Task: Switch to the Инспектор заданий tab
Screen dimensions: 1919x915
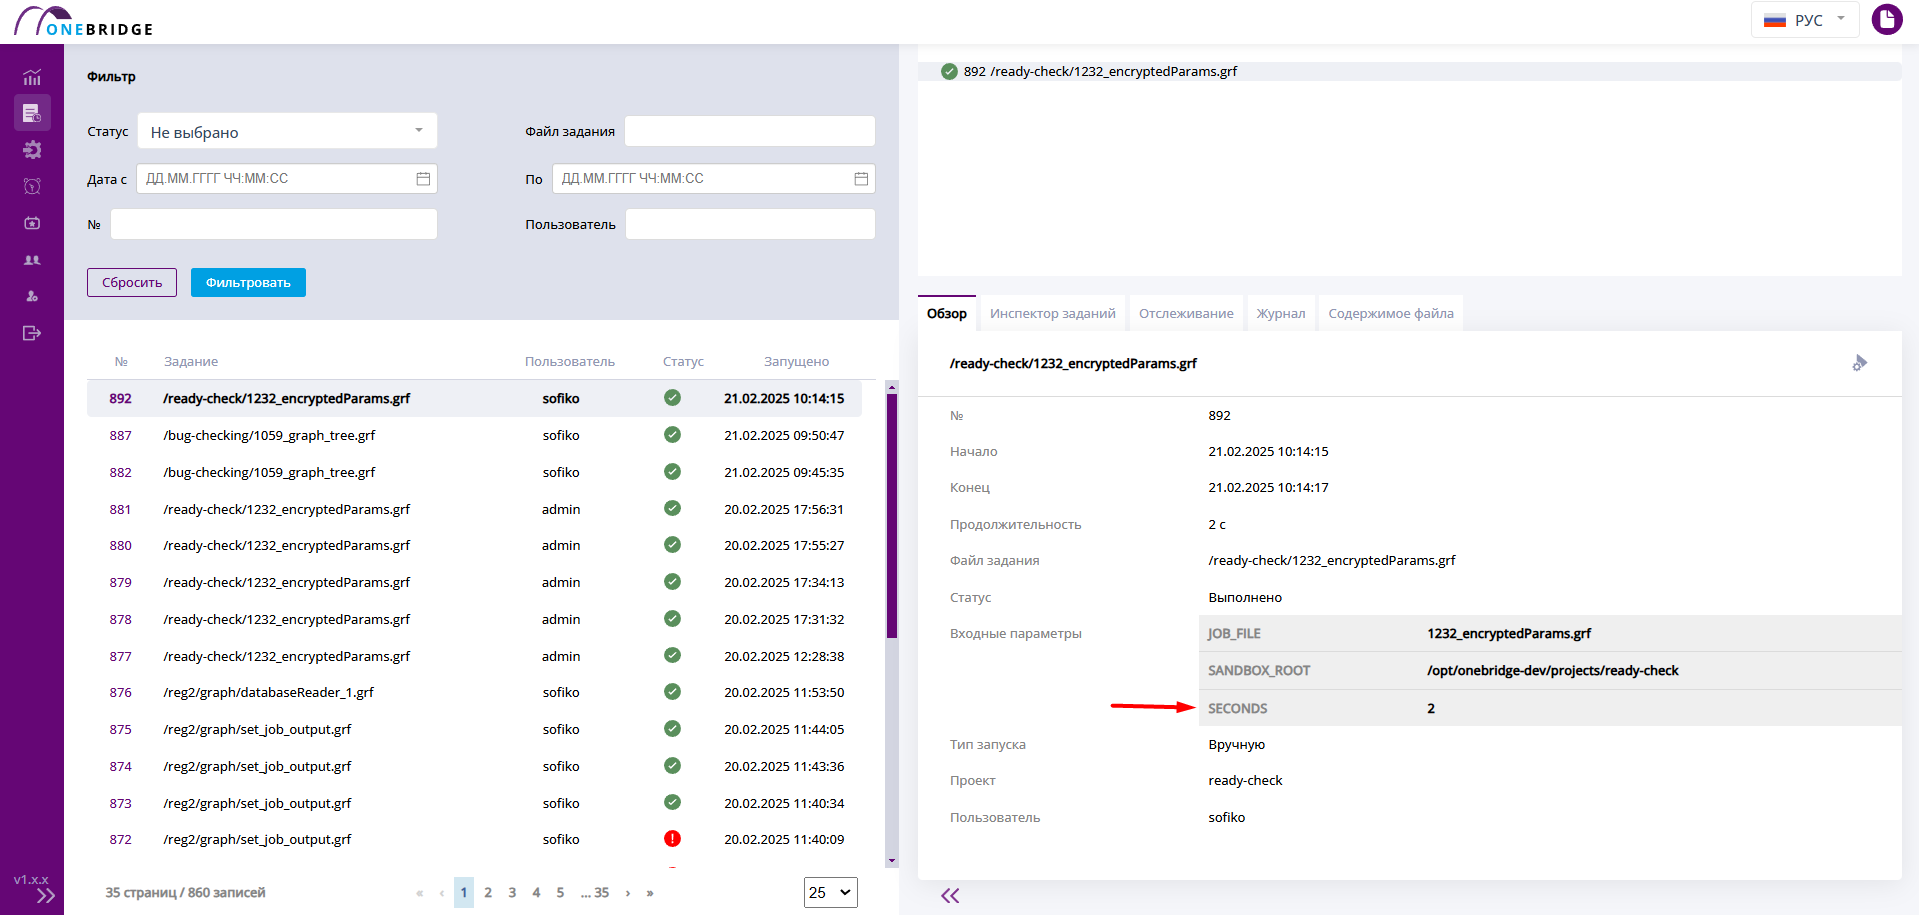Action: [1053, 313]
